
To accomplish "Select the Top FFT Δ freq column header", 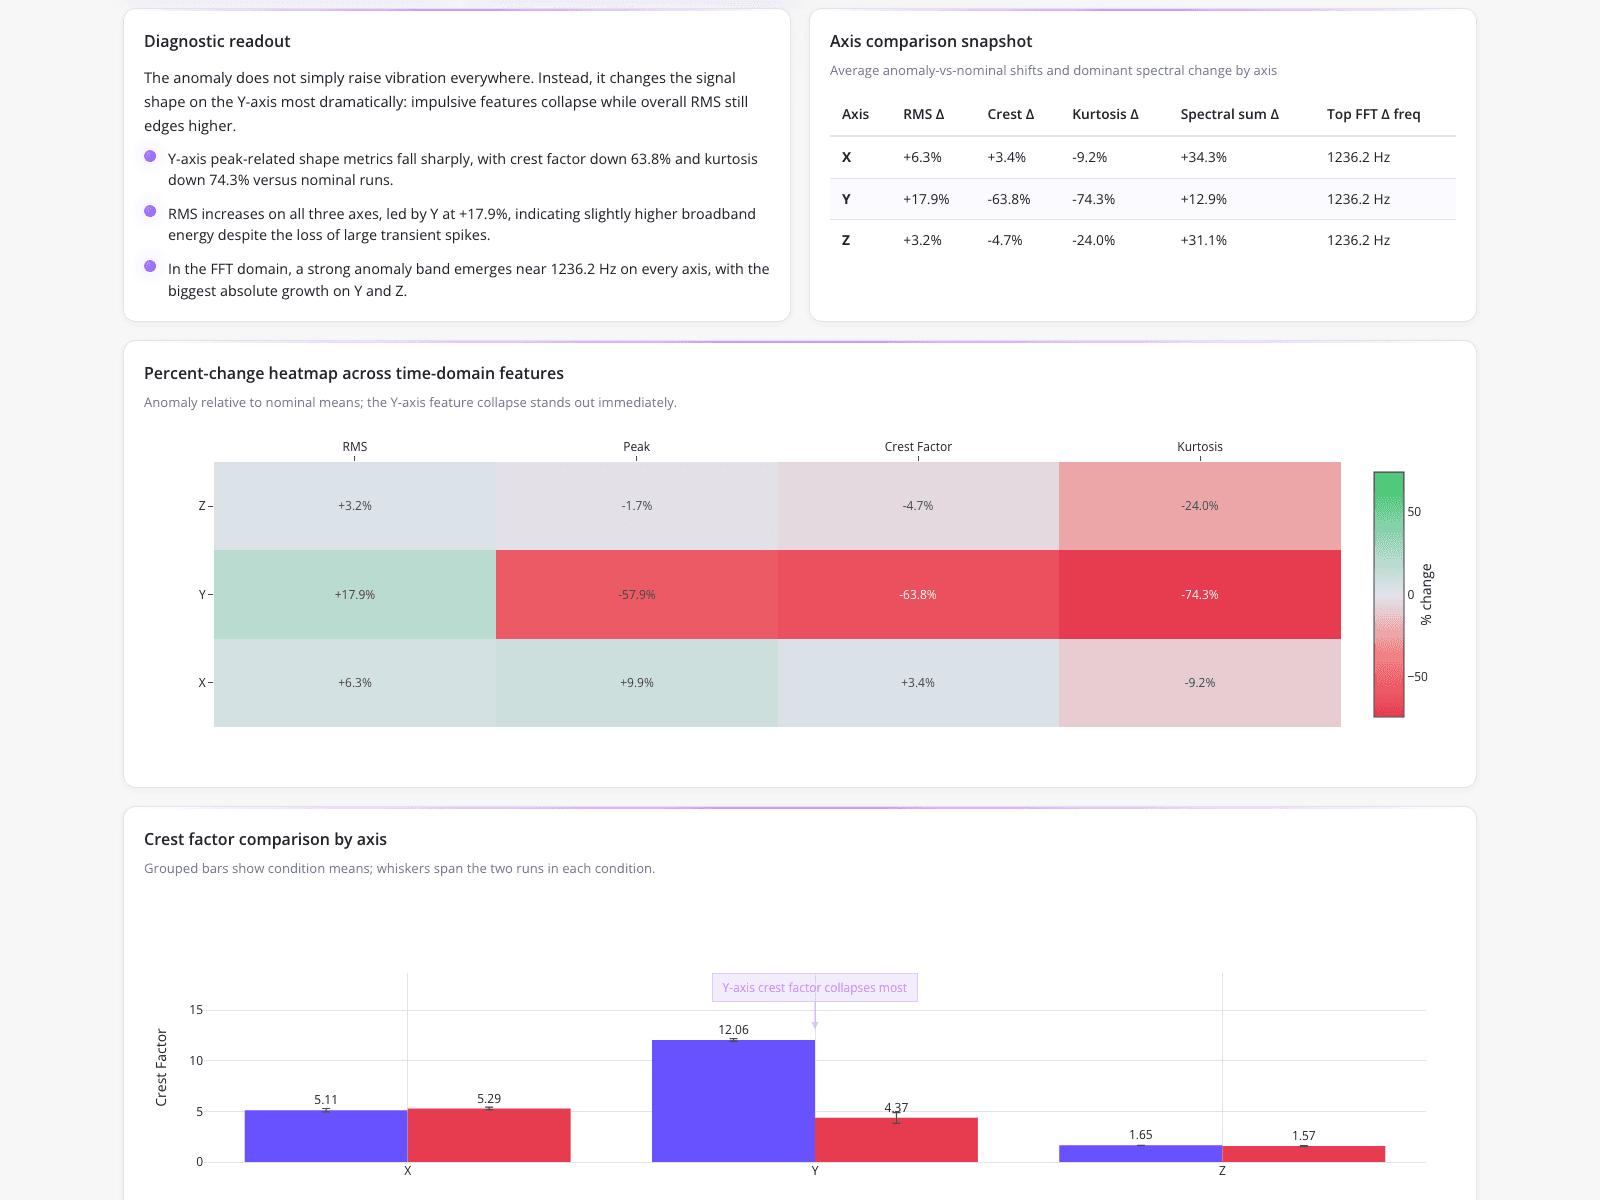I will [x=1373, y=114].
